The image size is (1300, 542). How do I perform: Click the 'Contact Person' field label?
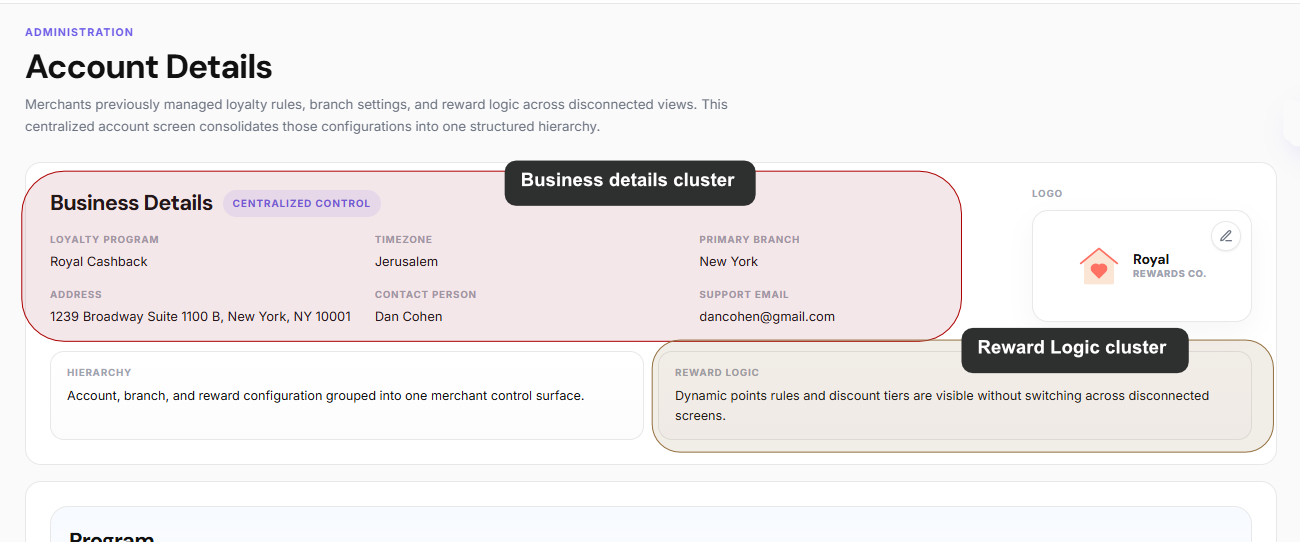(425, 294)
